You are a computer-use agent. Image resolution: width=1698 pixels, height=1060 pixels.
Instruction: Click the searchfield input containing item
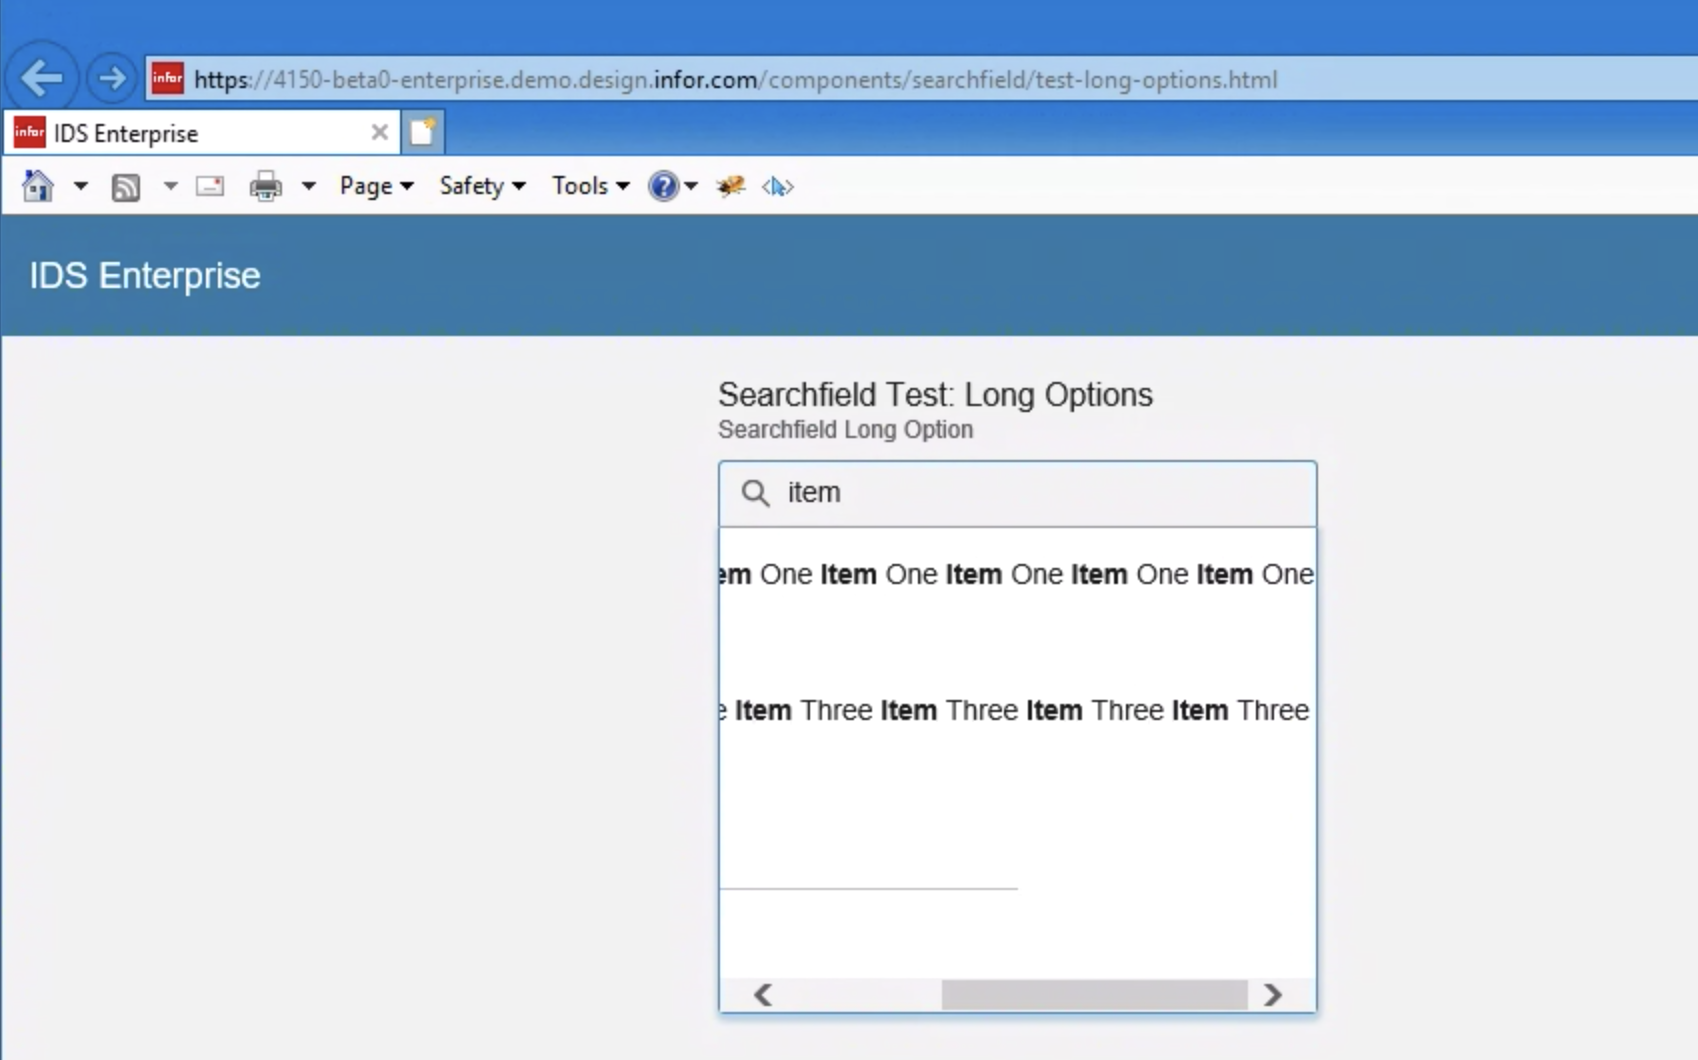[1016, 493]
